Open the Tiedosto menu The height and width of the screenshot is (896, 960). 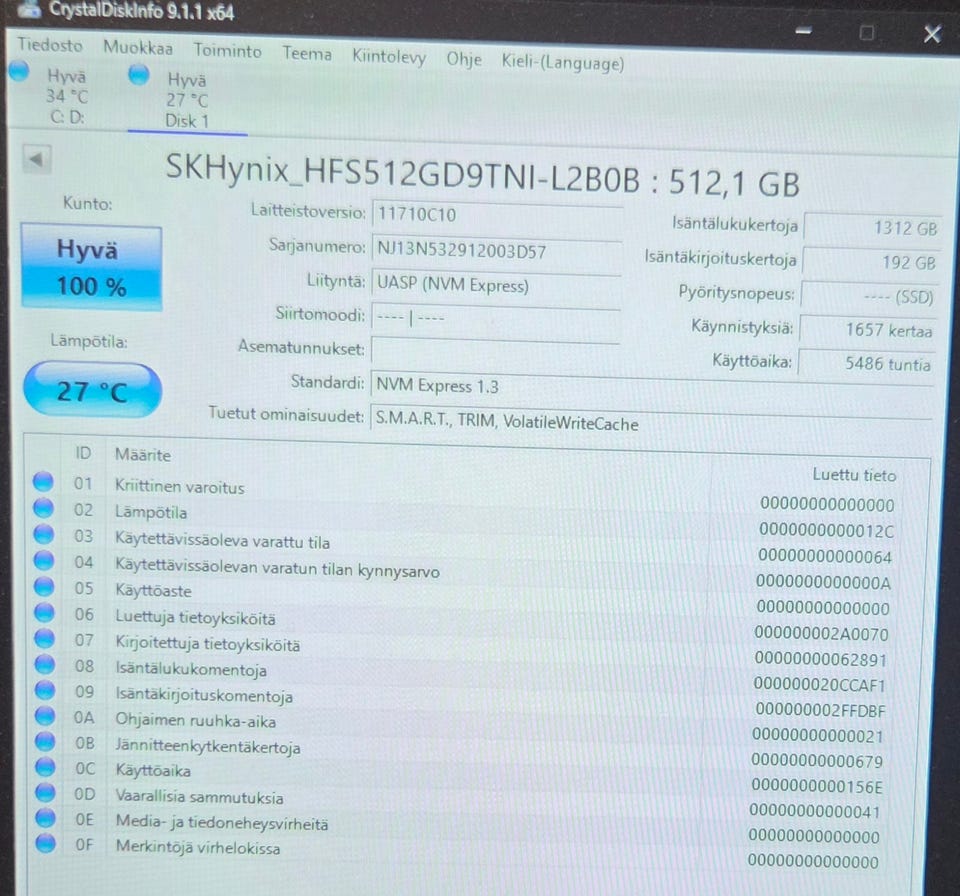[x=50, y=45]
